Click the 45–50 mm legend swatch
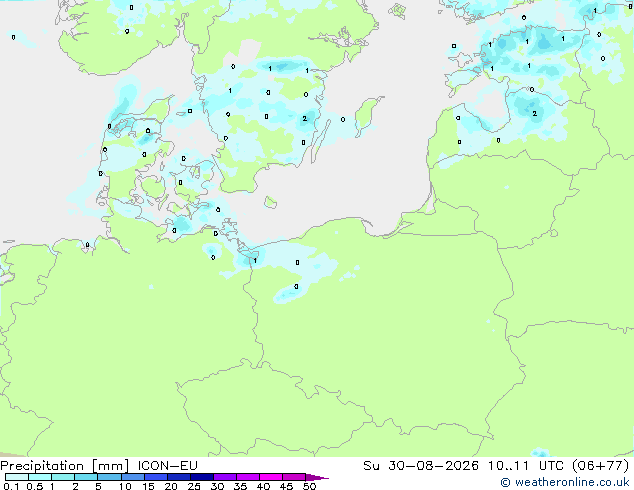Screen dimensions: 634x490 pyautogui.click(x=294, y=477)
